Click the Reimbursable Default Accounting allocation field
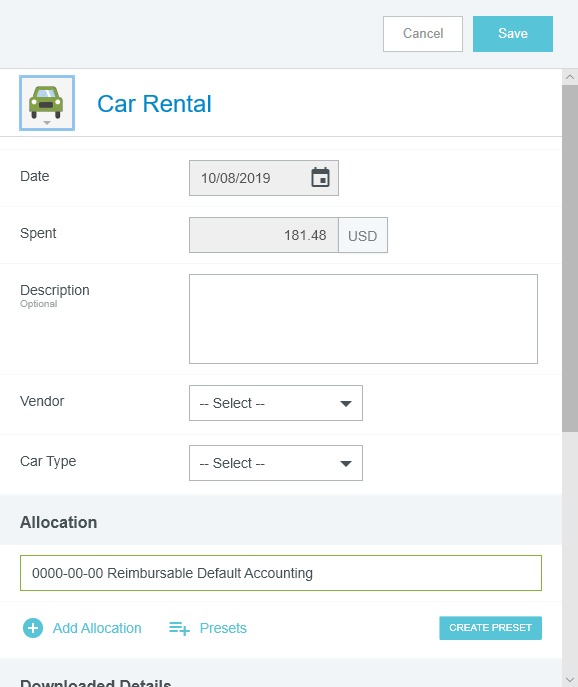Viewport: 578px width, 687px height. pos(281,573)
